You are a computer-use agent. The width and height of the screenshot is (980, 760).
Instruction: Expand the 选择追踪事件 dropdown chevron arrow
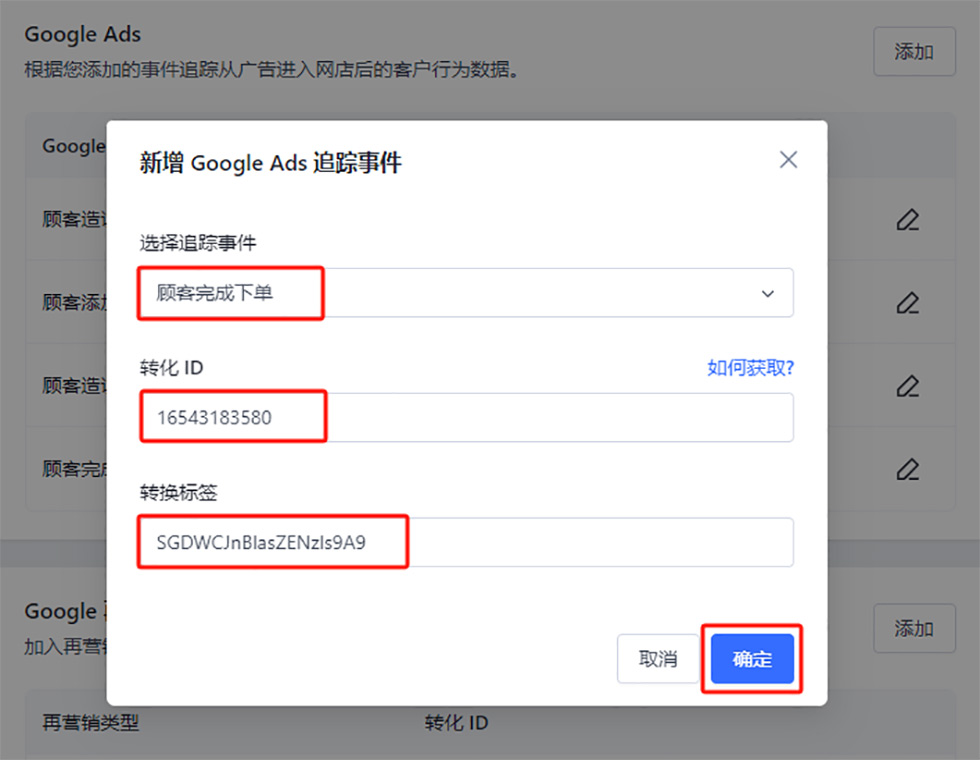tap(768, 294)
